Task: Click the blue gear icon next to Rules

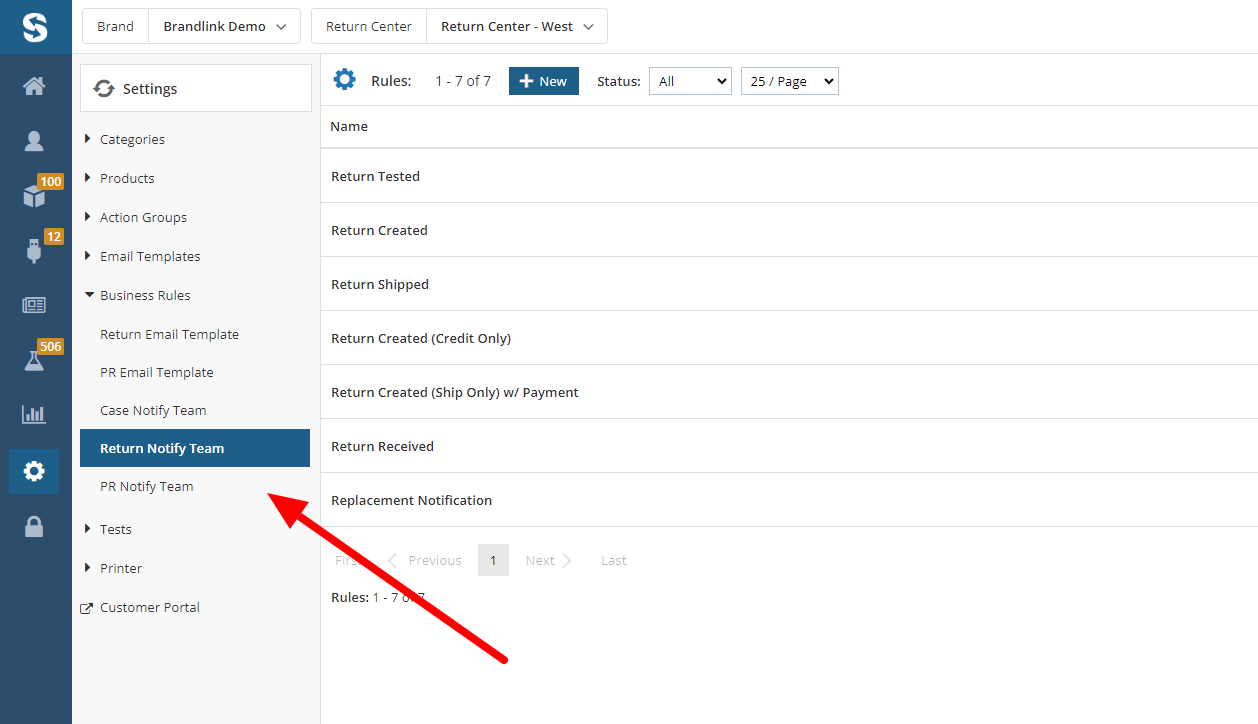Action: (344, 80)
